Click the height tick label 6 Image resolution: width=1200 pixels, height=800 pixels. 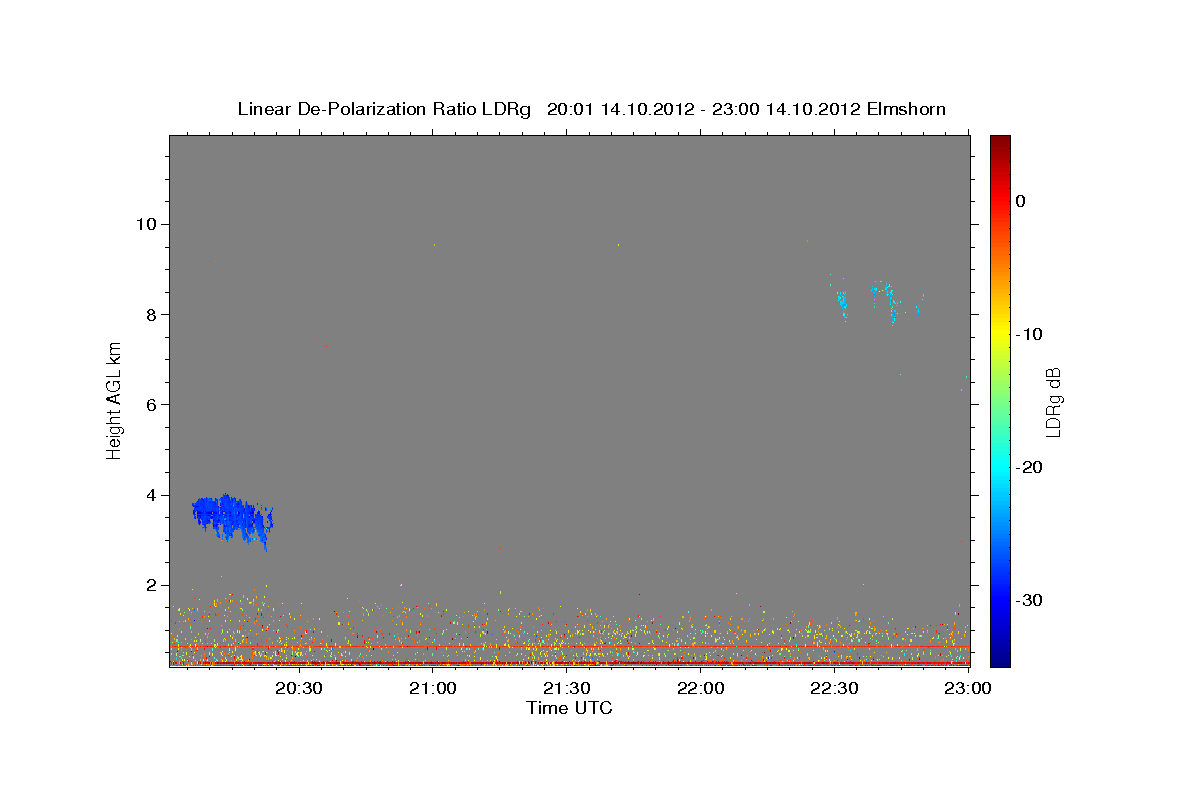(x=151, y=404)
